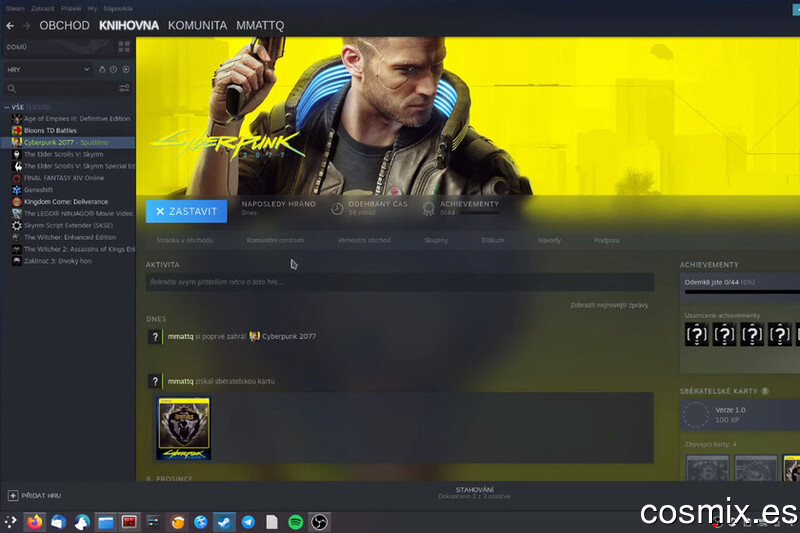The width and height of the screenshot is (800, 533).
Task: Open the OBCHOD store tab
Action: pyautogui.click(x=64, y=26)
